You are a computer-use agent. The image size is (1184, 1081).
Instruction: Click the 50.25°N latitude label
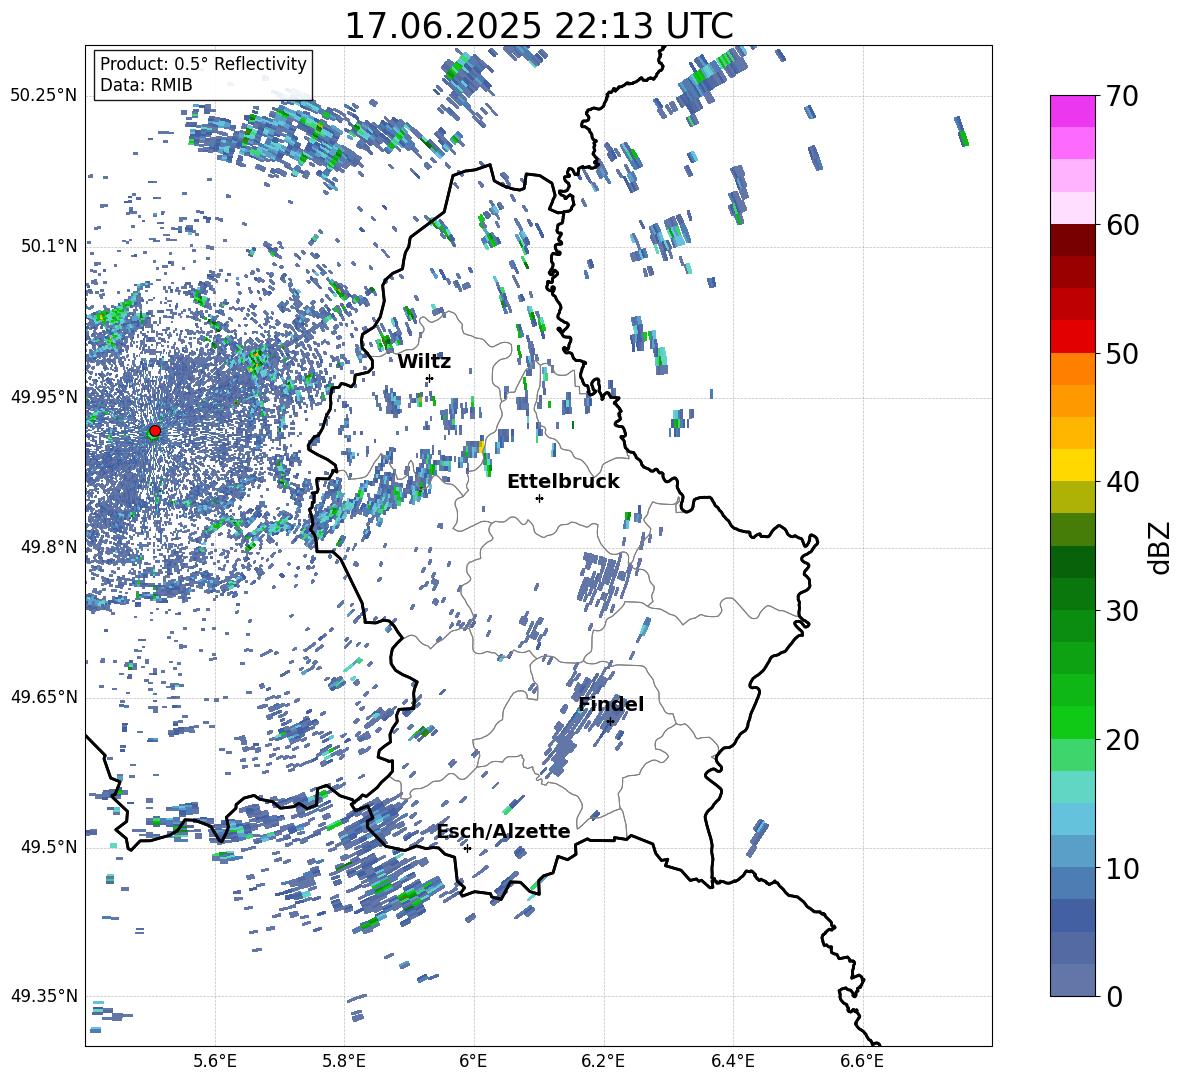(44, 96)
